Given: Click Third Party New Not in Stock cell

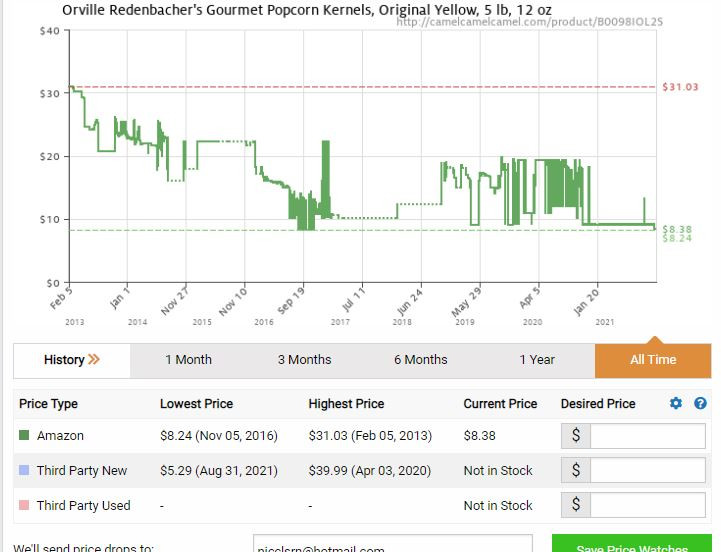Looking at the screenshot, I should tap(498, 471).
